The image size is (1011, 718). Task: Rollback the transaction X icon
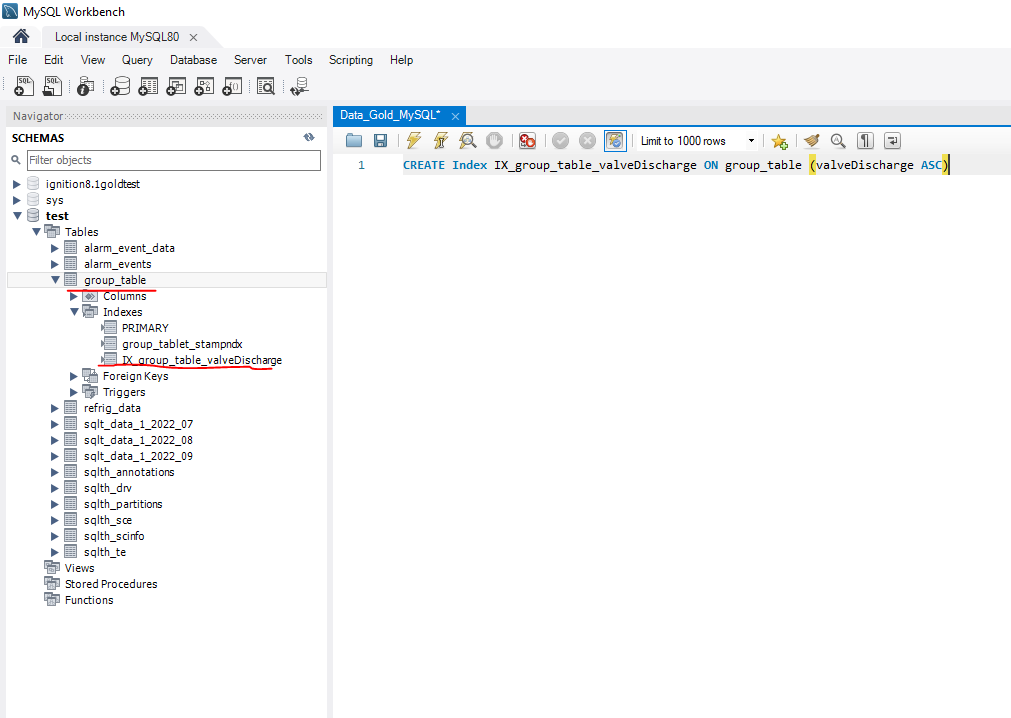(587, 141)
